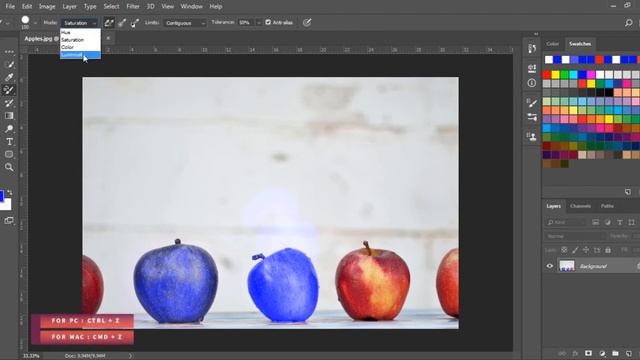
Task: Toggle the Anti-alias checkbox
Action: click(268, 22)
